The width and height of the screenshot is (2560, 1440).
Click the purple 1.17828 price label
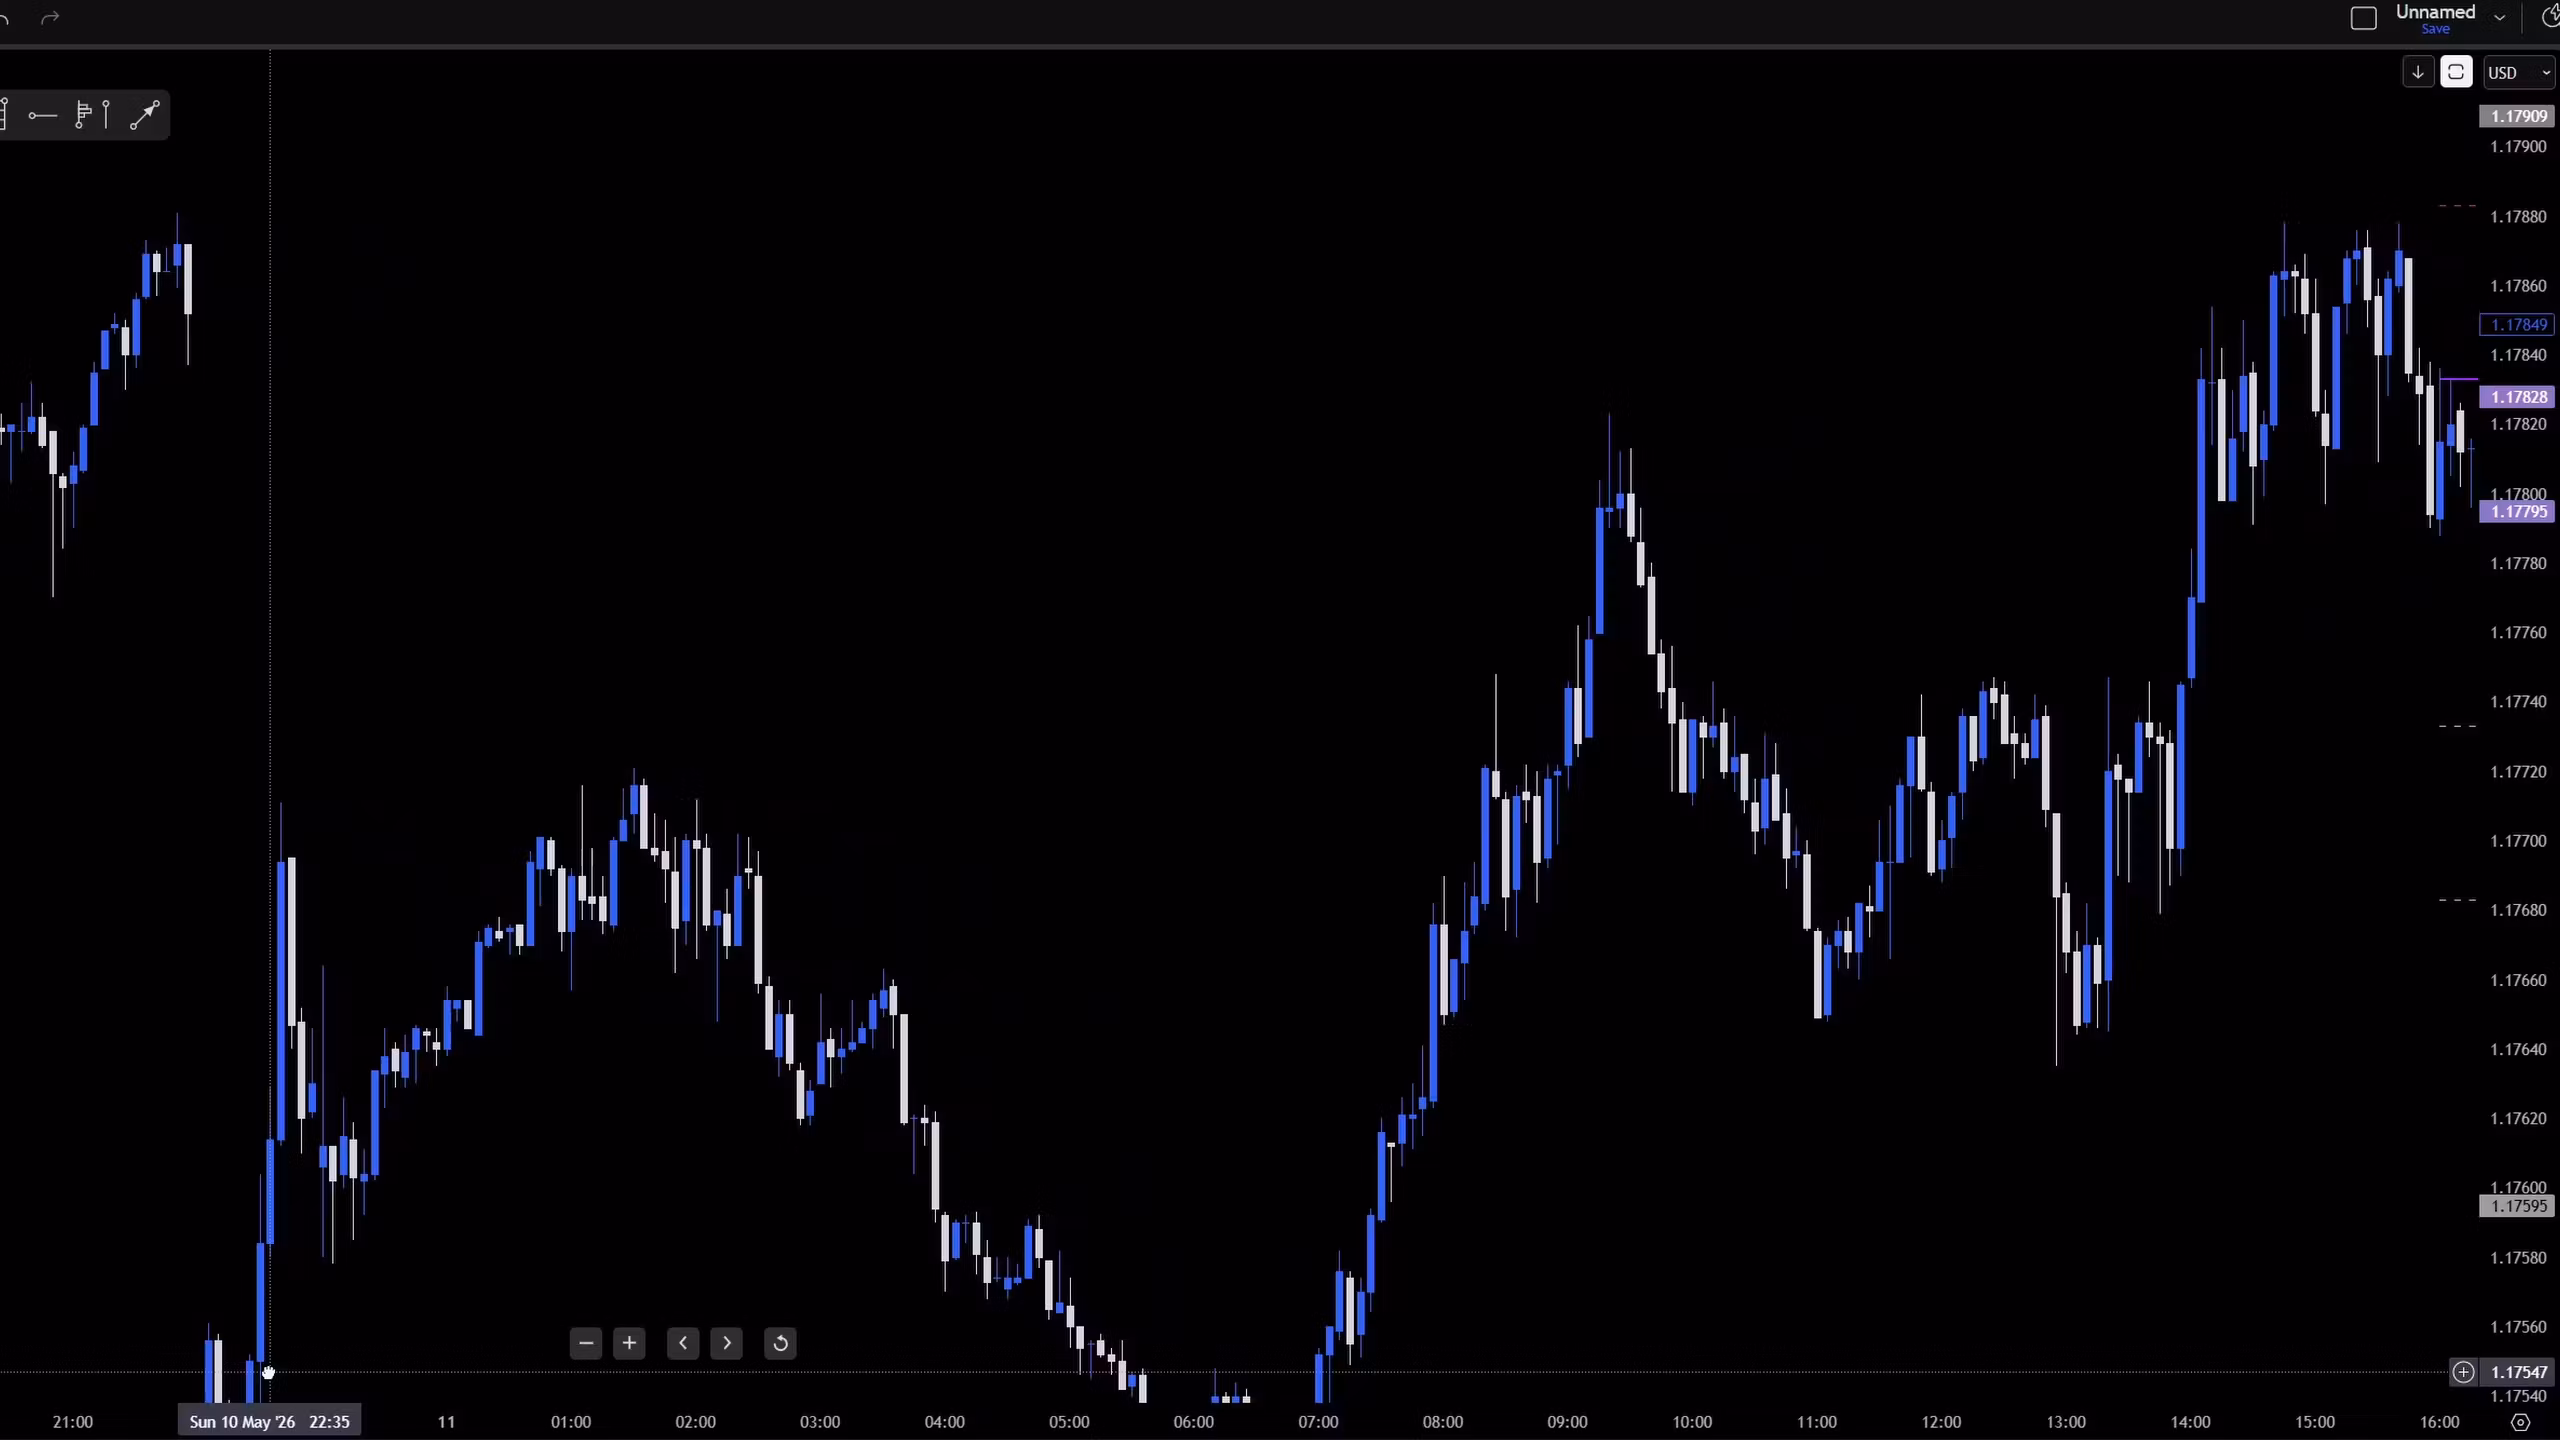2518,397
